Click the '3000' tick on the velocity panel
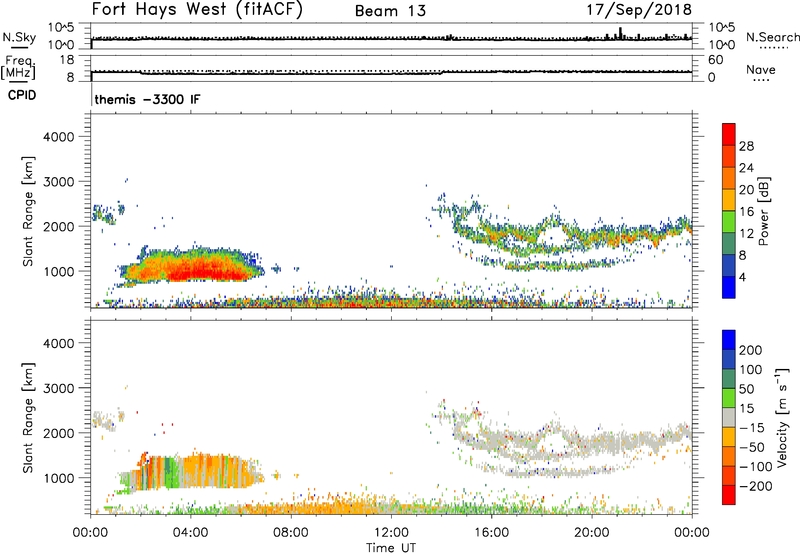This screenshot has height=554, width=800. click(59, 388)
